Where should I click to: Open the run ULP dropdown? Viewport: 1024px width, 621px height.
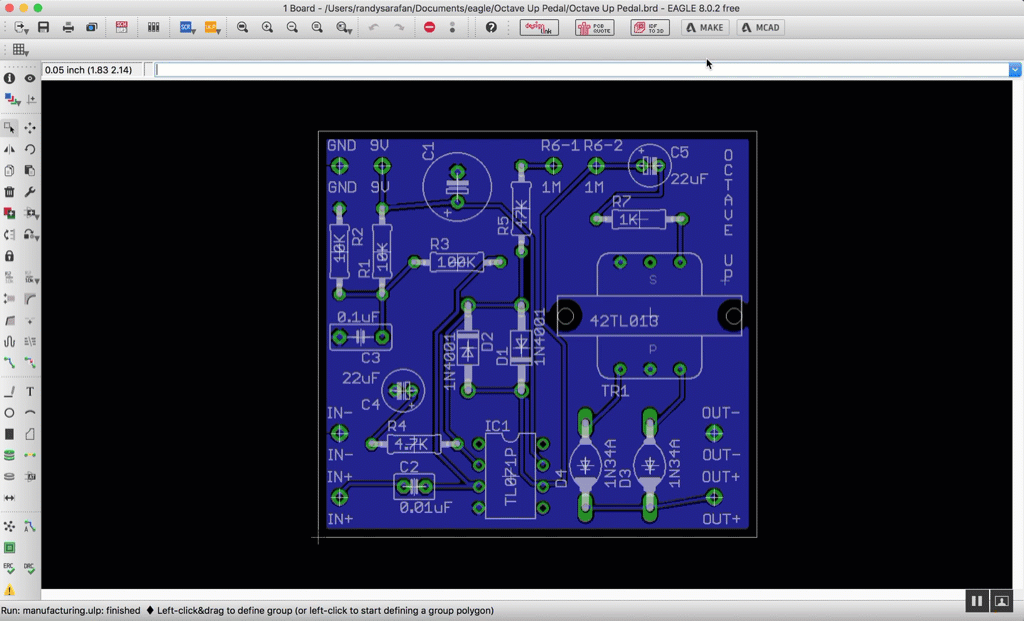pos(212,27)
